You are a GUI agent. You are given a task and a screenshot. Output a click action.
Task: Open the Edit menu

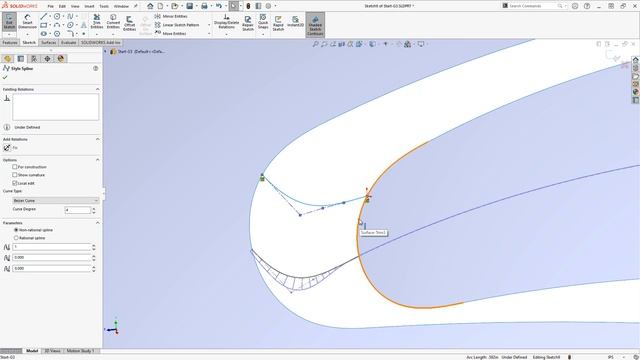pos(62,6)
